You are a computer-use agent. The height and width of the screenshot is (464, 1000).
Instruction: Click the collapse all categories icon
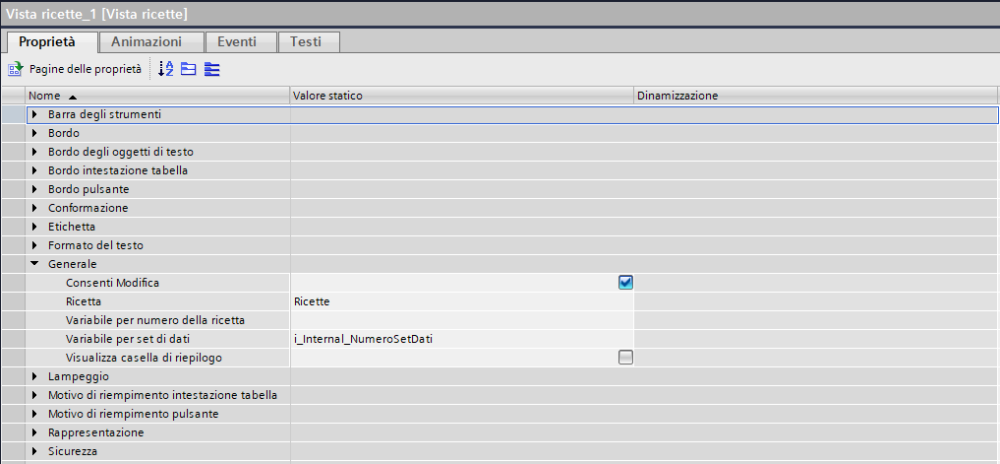click(x=188, y=69)
